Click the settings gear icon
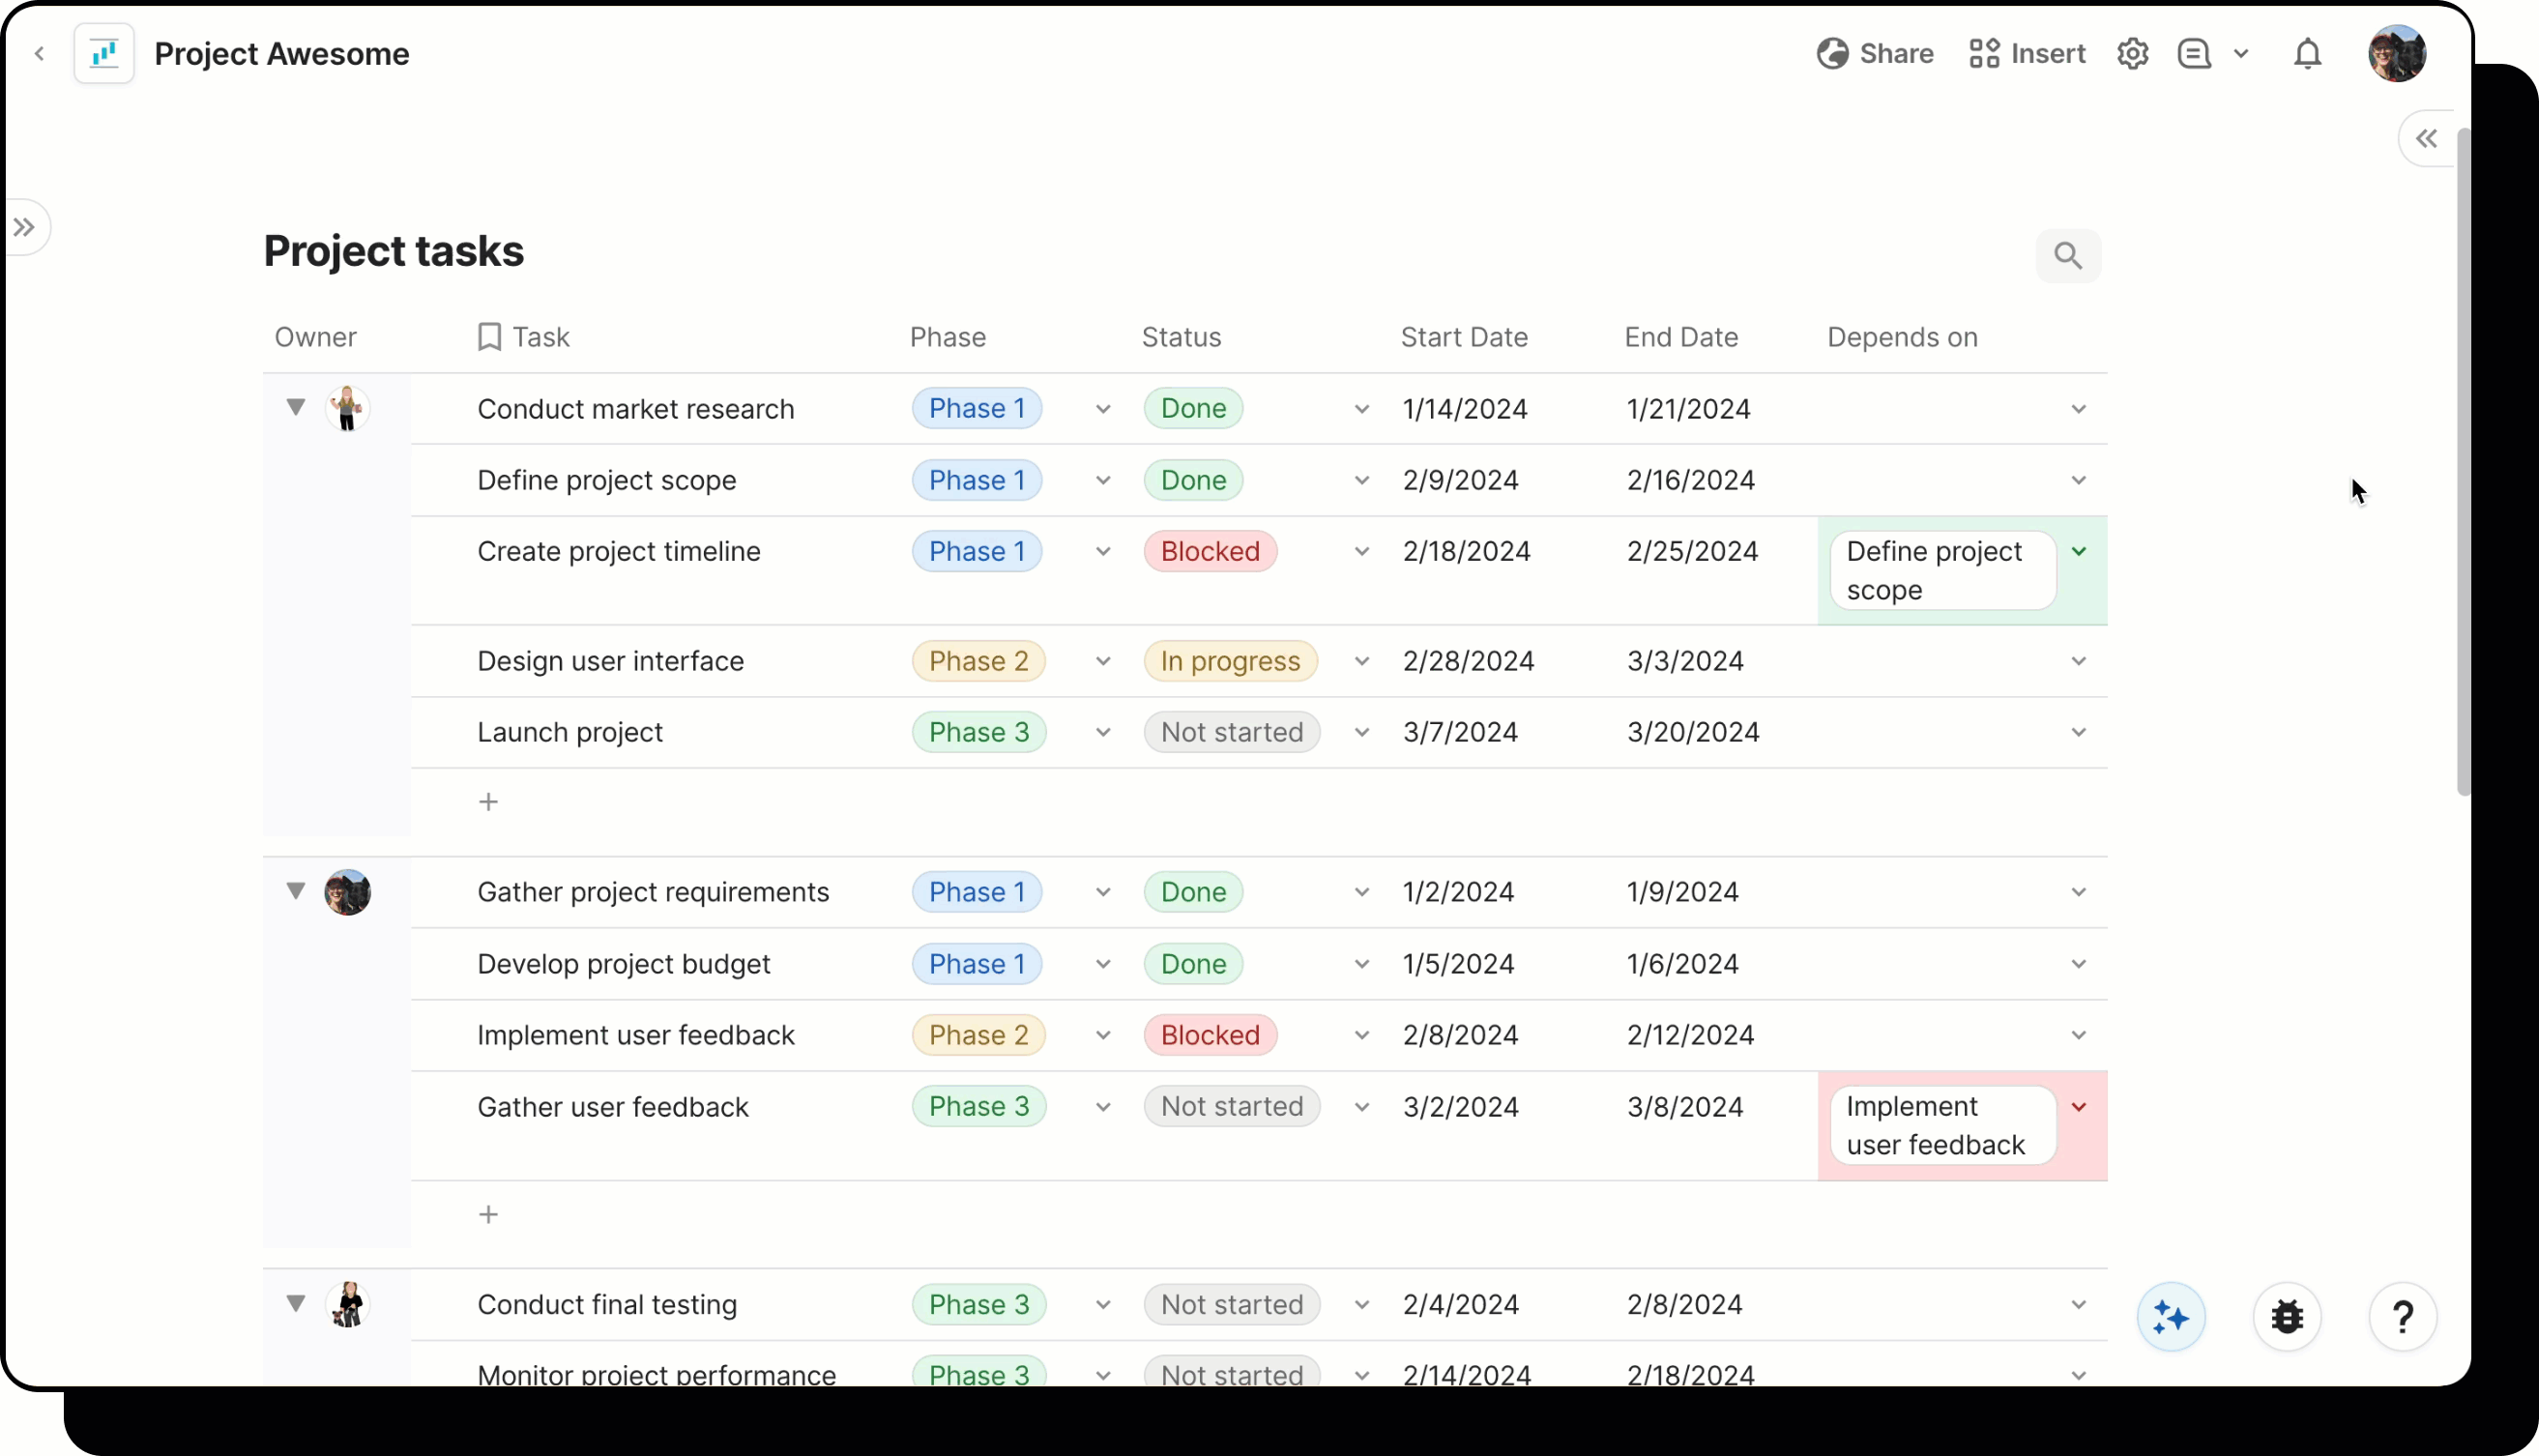This screenshot has height=1456, width=2539. point(2133,53)
